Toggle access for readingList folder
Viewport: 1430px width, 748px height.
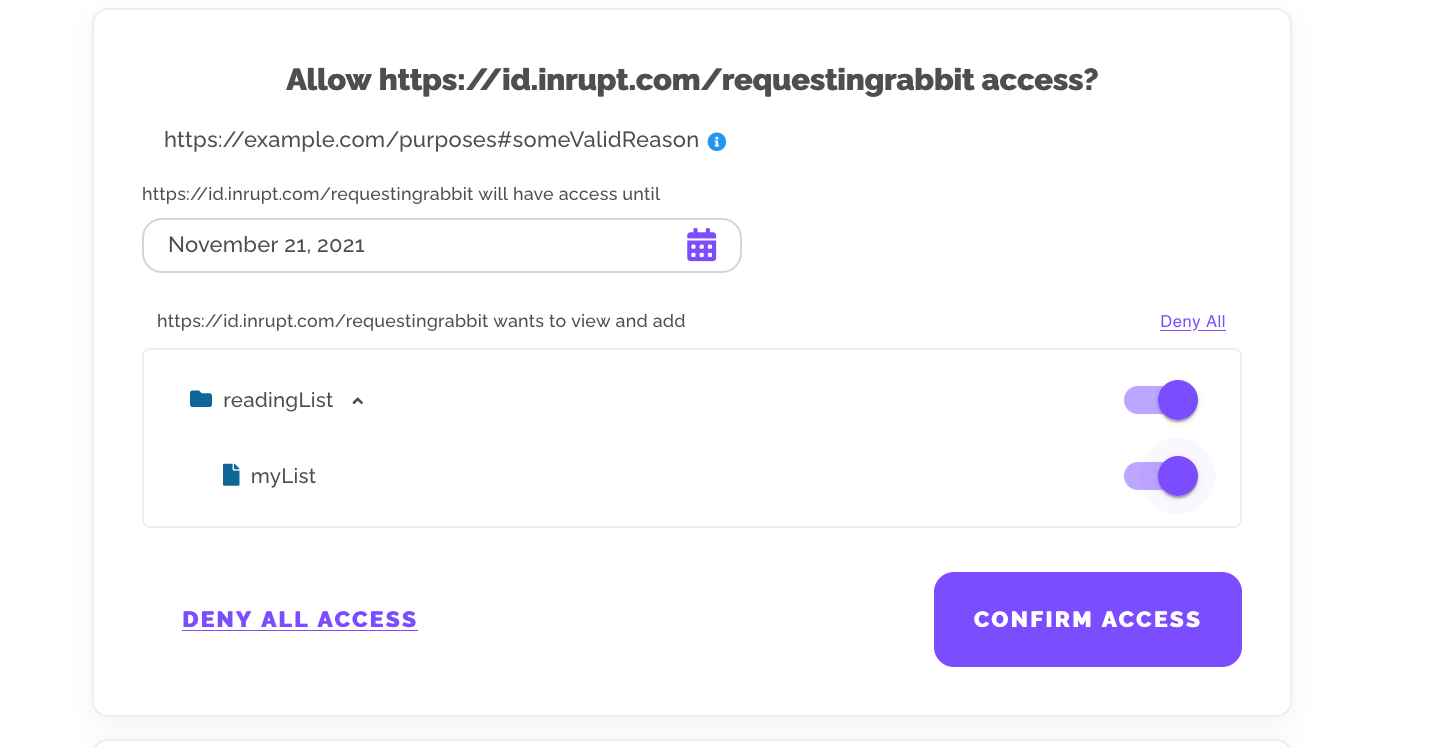tap(1161, 400)
